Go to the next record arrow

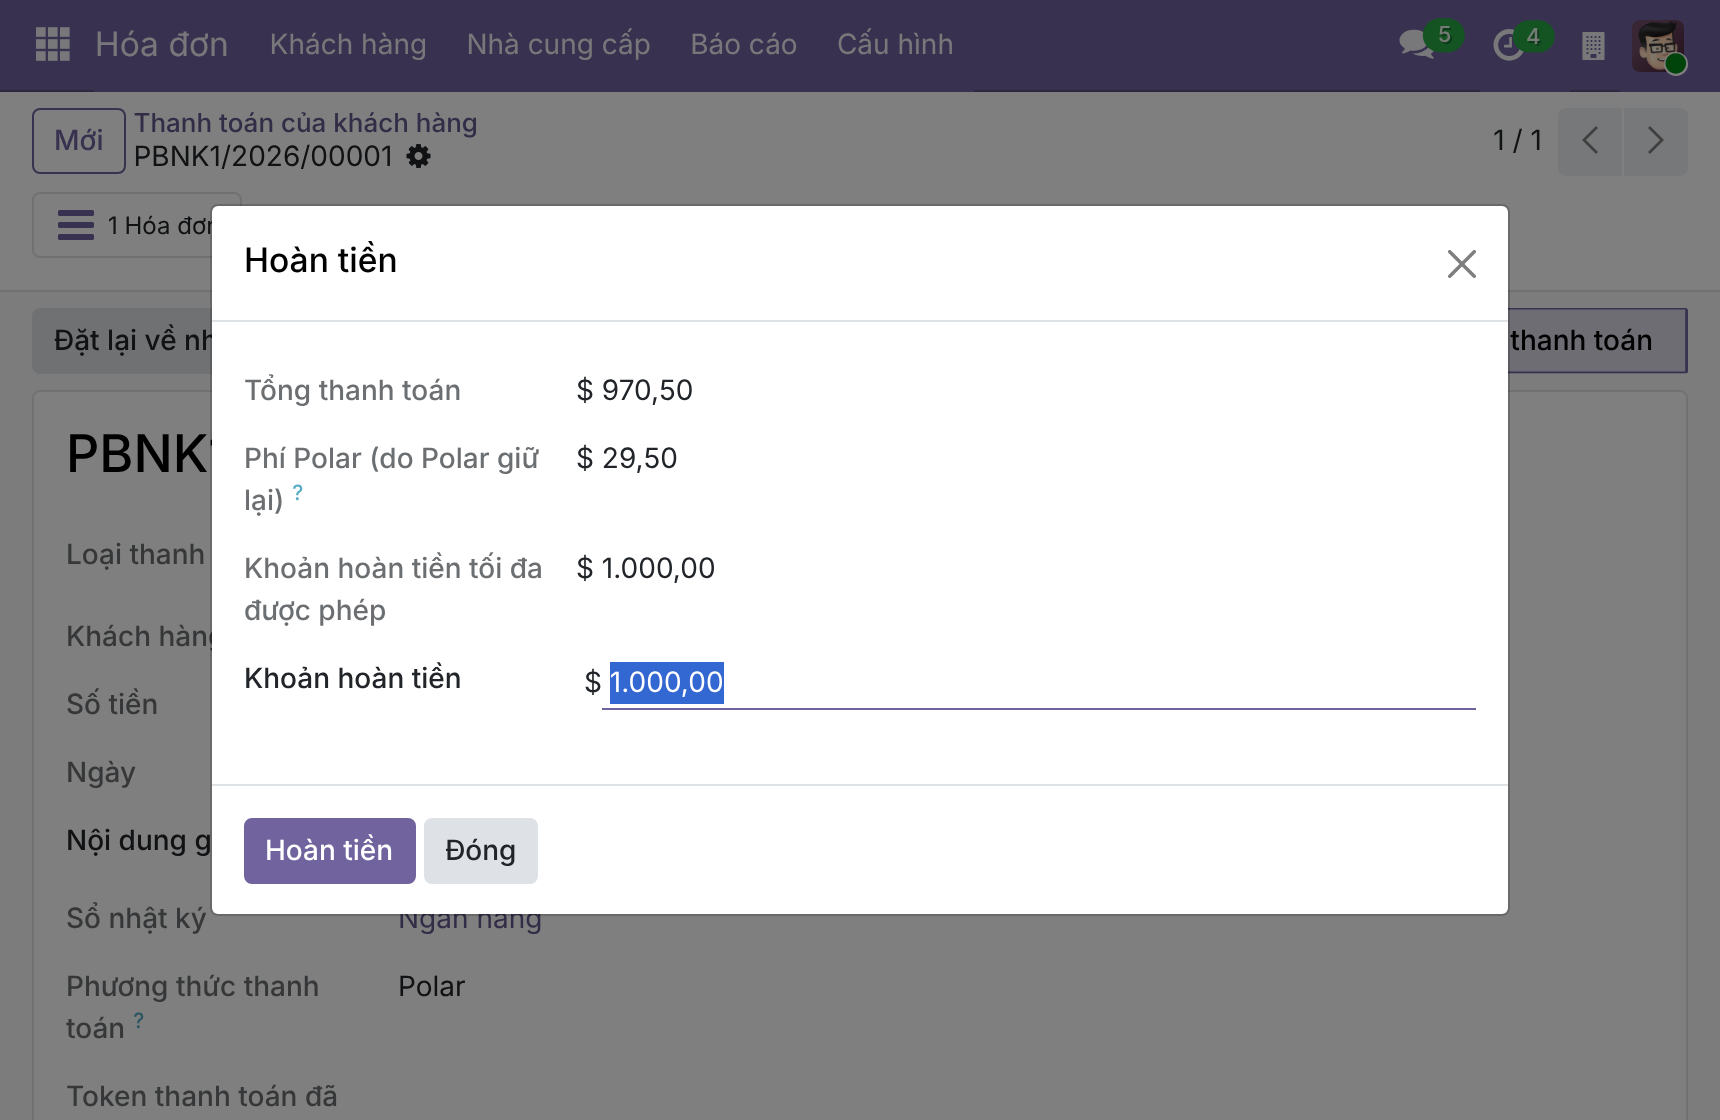(x=1655, y=140)
